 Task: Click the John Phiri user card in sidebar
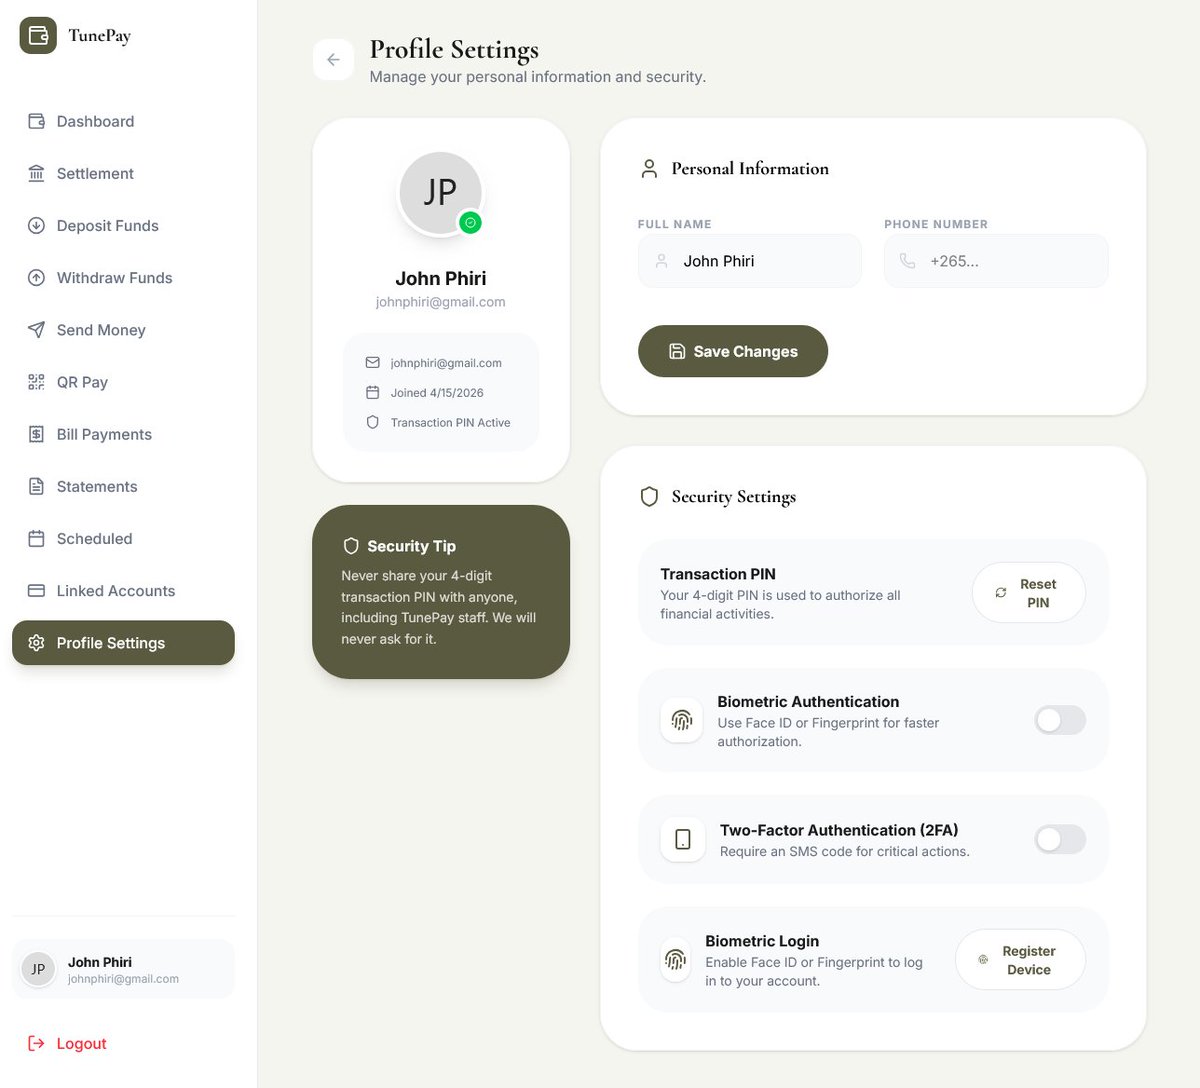click(x=123, y=969)
